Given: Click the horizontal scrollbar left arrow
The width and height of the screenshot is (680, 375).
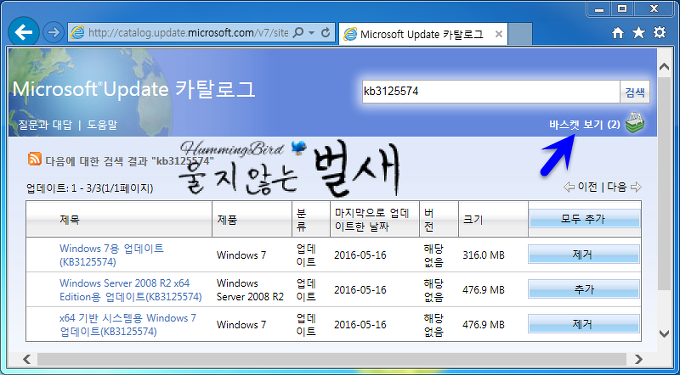Looking at the screenshot, I should click(x=27, y=359).
